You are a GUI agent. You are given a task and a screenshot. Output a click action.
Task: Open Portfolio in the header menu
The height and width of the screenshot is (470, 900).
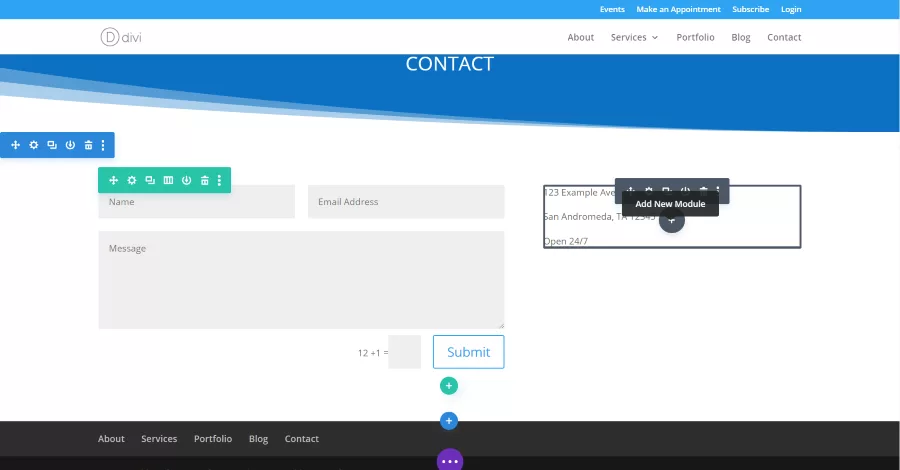point(695,37)
